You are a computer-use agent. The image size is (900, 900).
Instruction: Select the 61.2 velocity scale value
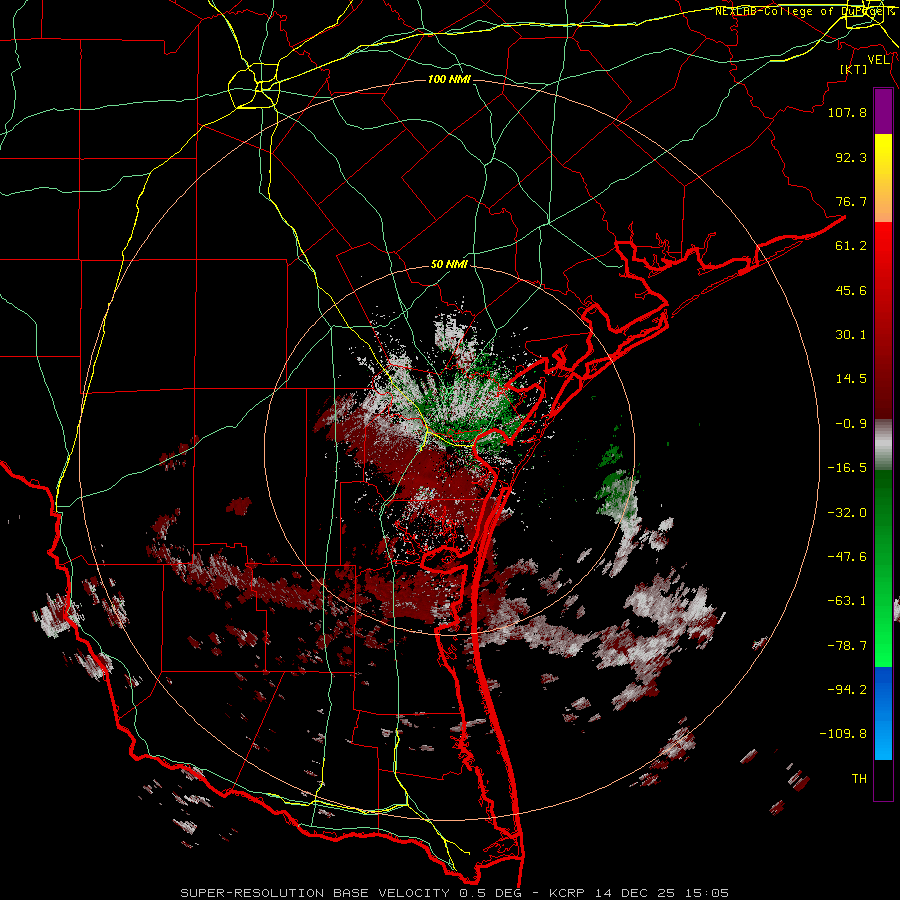click(851, 246)
